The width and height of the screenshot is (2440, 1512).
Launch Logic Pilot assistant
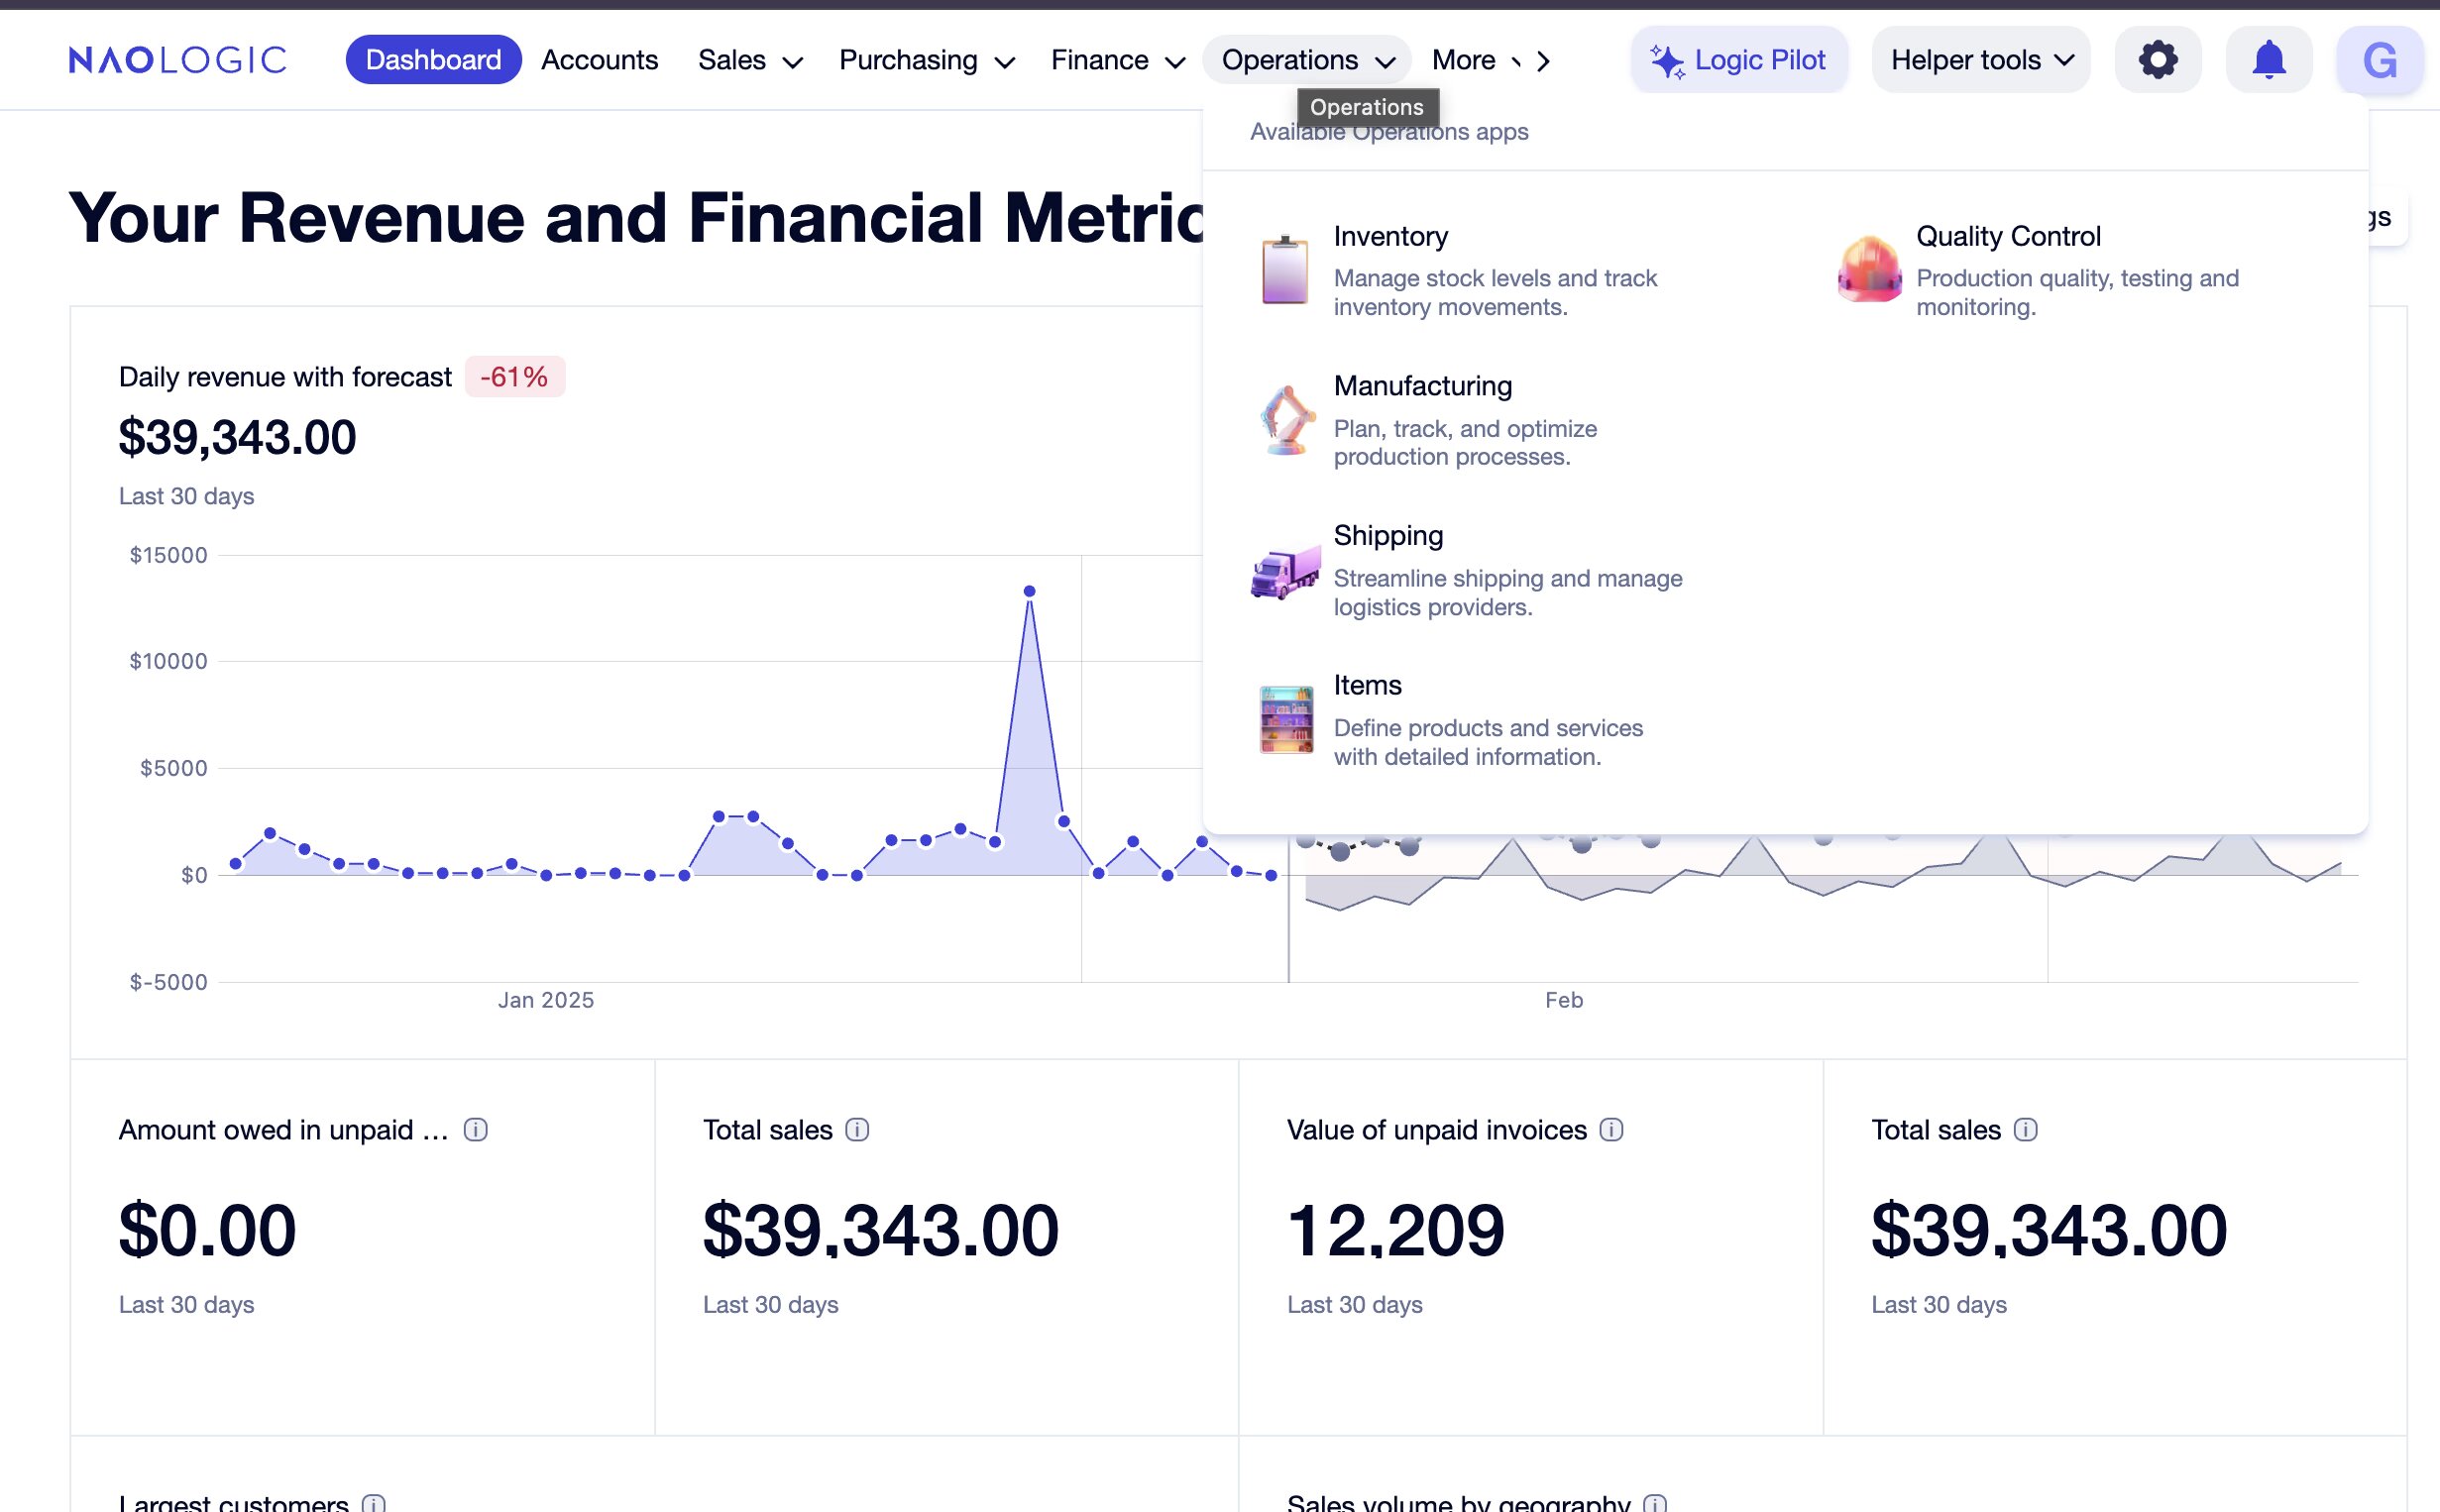click(1738, 60)
